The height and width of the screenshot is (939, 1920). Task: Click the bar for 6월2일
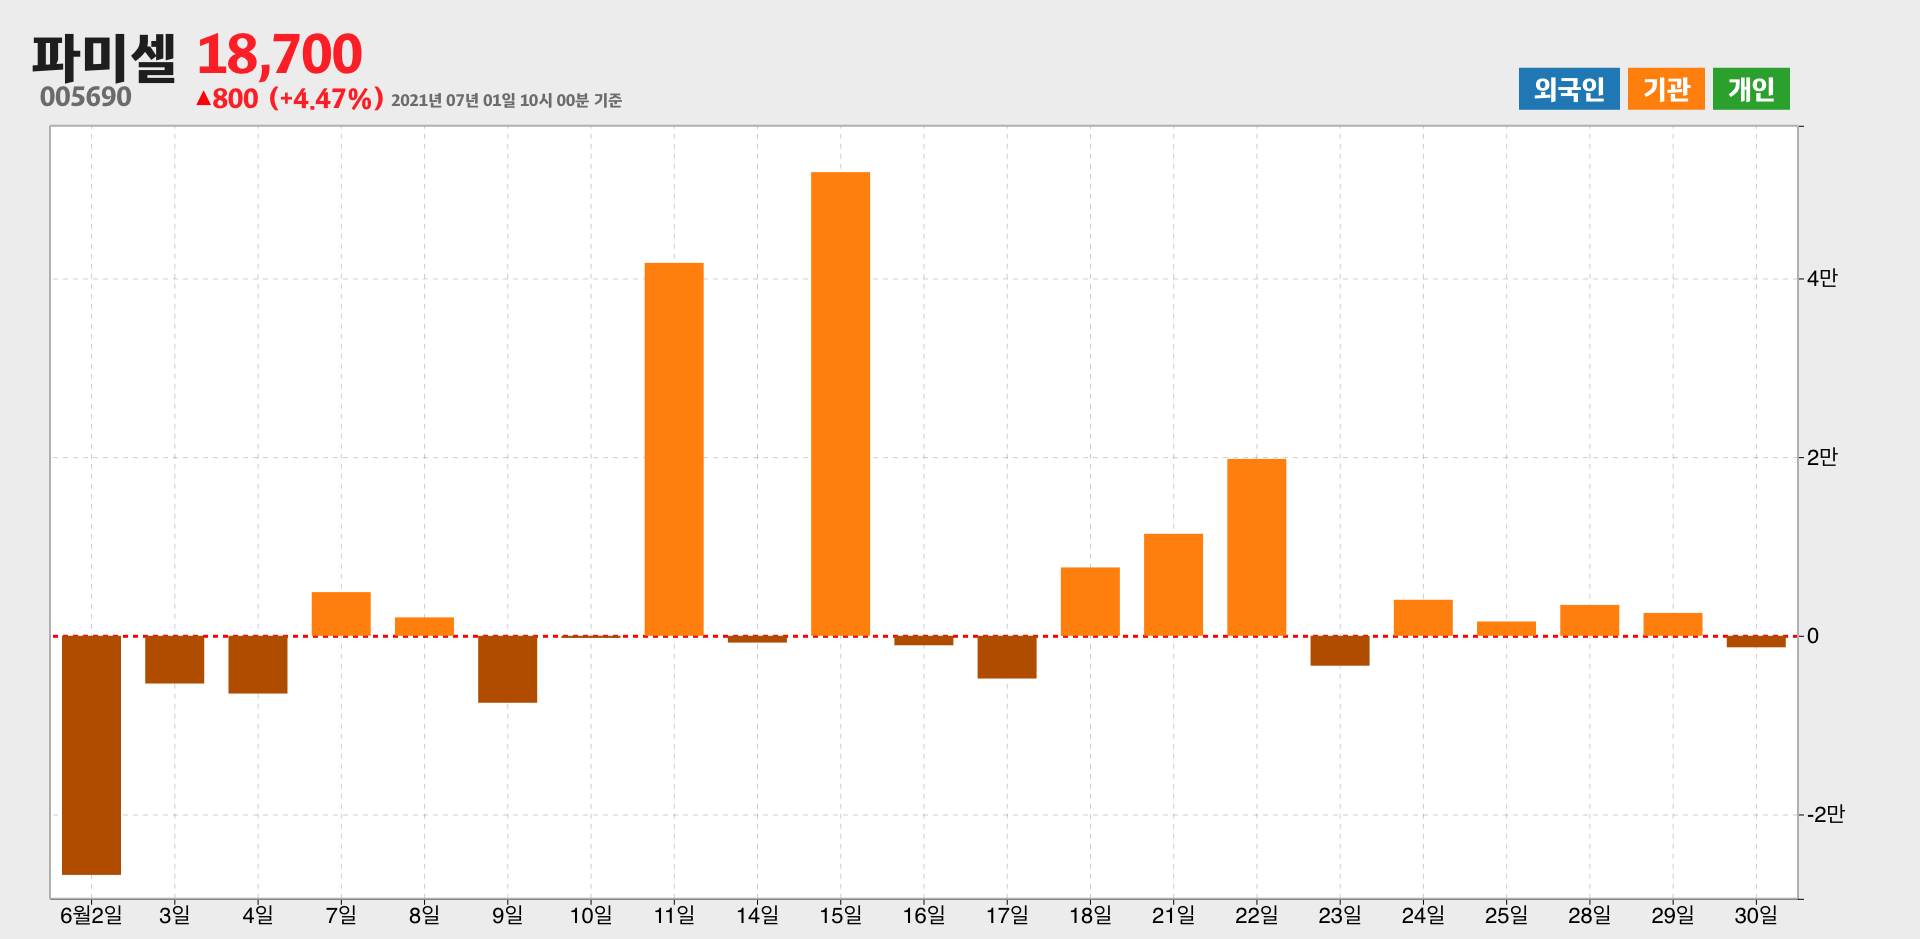point(91,755)
